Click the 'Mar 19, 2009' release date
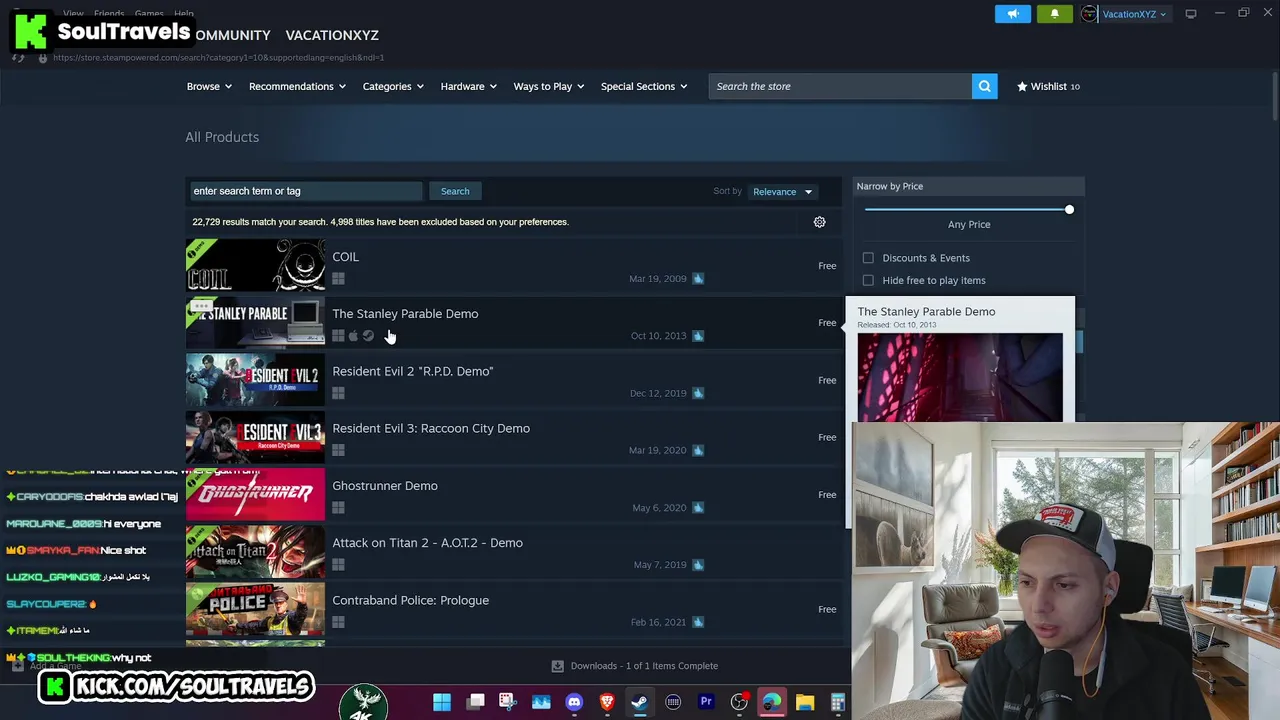 point(658,279)
